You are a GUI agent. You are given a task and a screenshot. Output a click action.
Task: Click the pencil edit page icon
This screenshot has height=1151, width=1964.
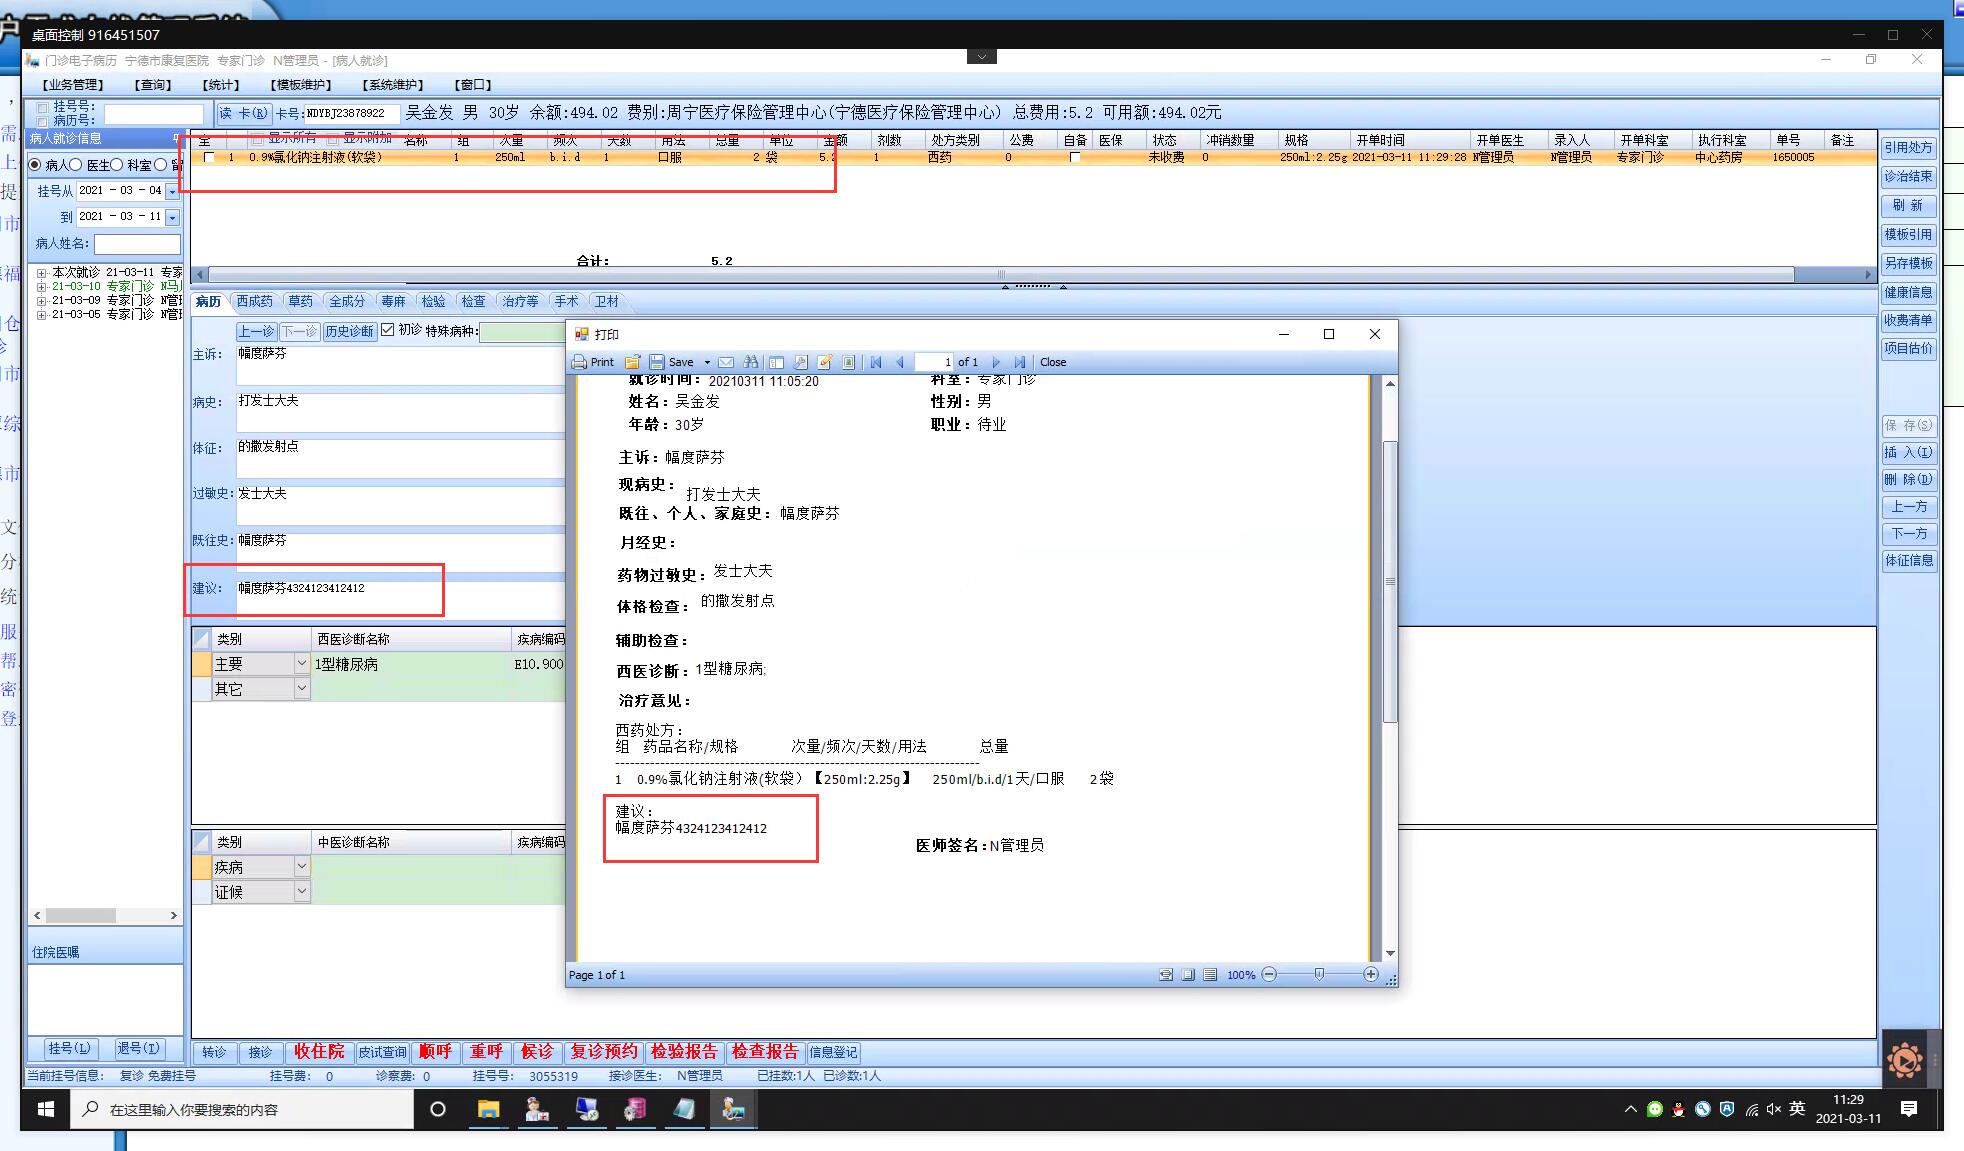tap(825, 362)
